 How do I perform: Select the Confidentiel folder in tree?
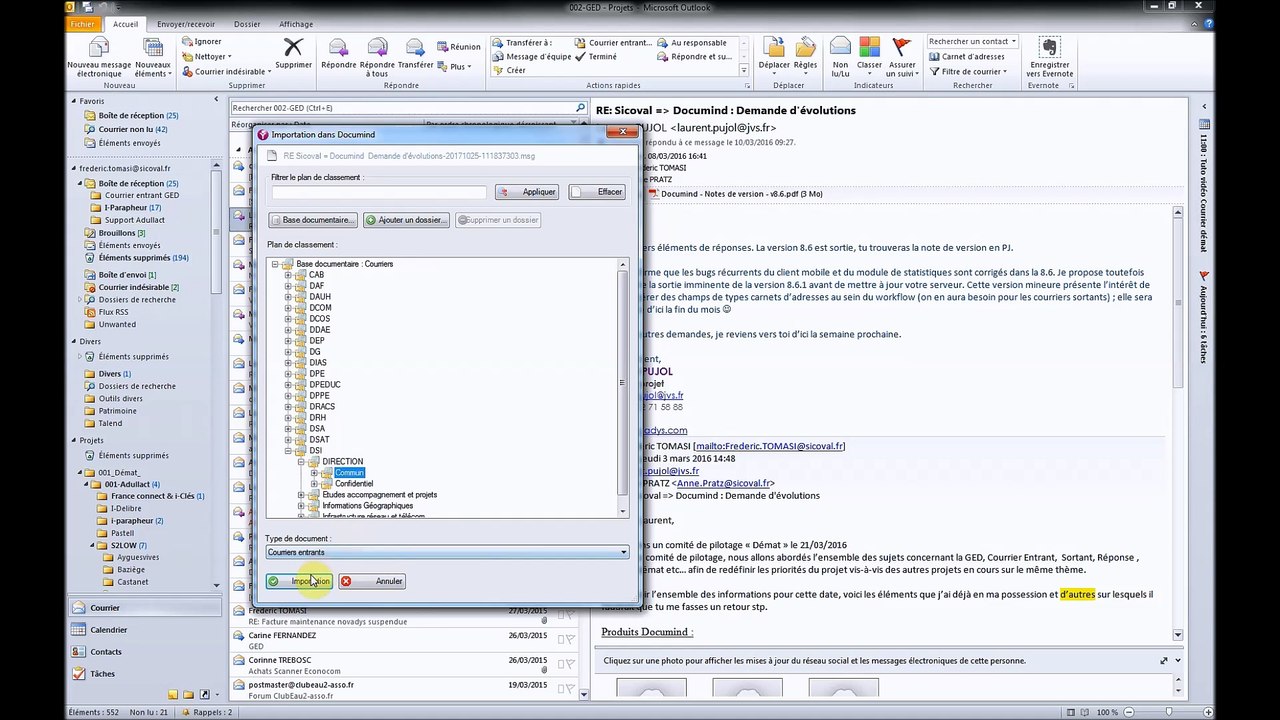click(354, 484)
